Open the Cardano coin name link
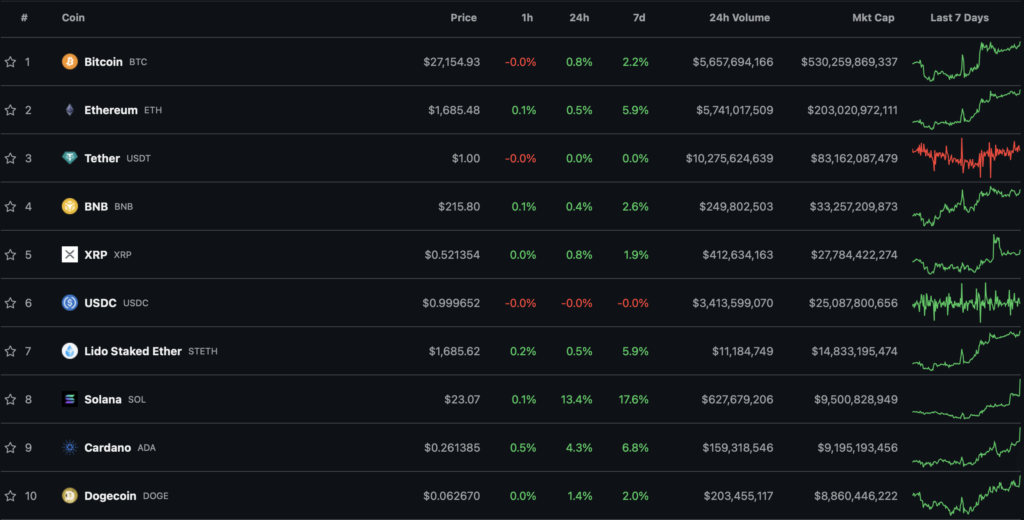 [107, 448]
